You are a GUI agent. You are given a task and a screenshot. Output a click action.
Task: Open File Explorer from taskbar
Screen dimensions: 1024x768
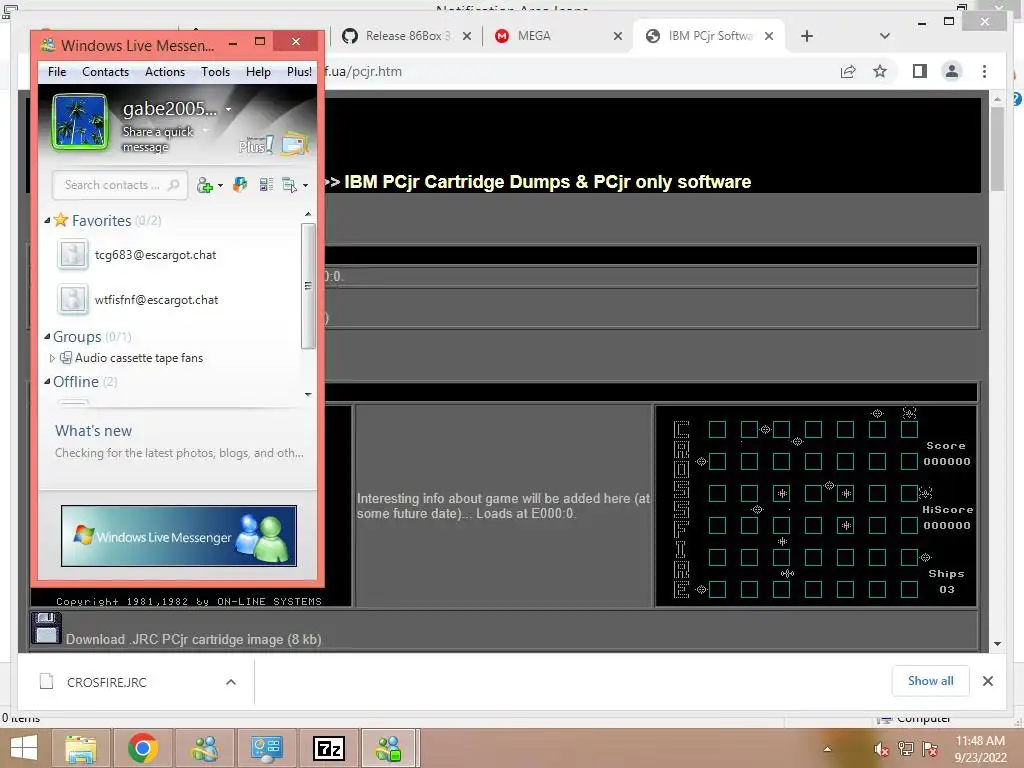tap(81, 748)
